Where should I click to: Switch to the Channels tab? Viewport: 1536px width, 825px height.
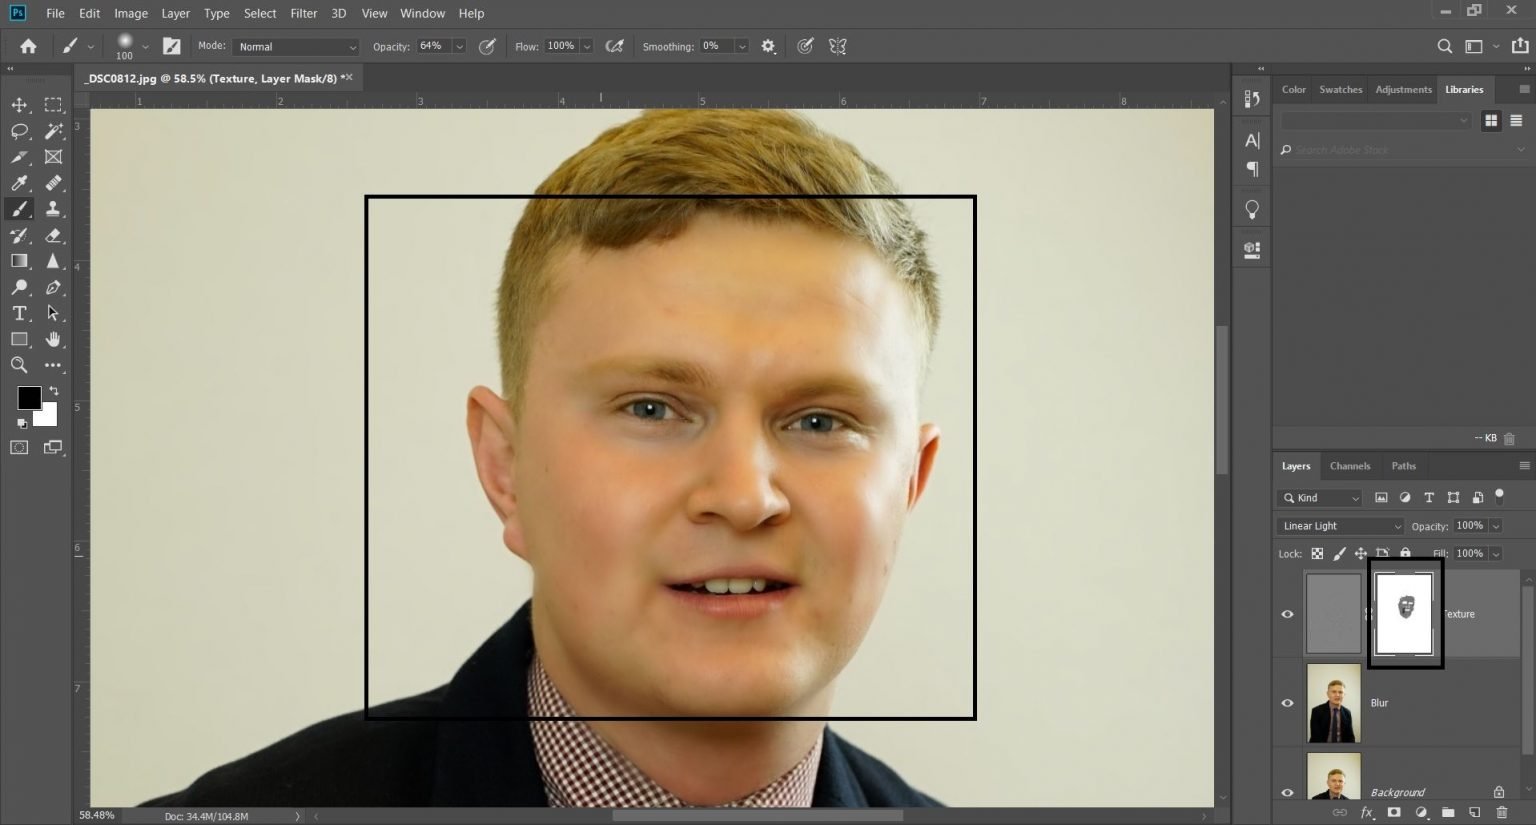tap(1350, 465)
